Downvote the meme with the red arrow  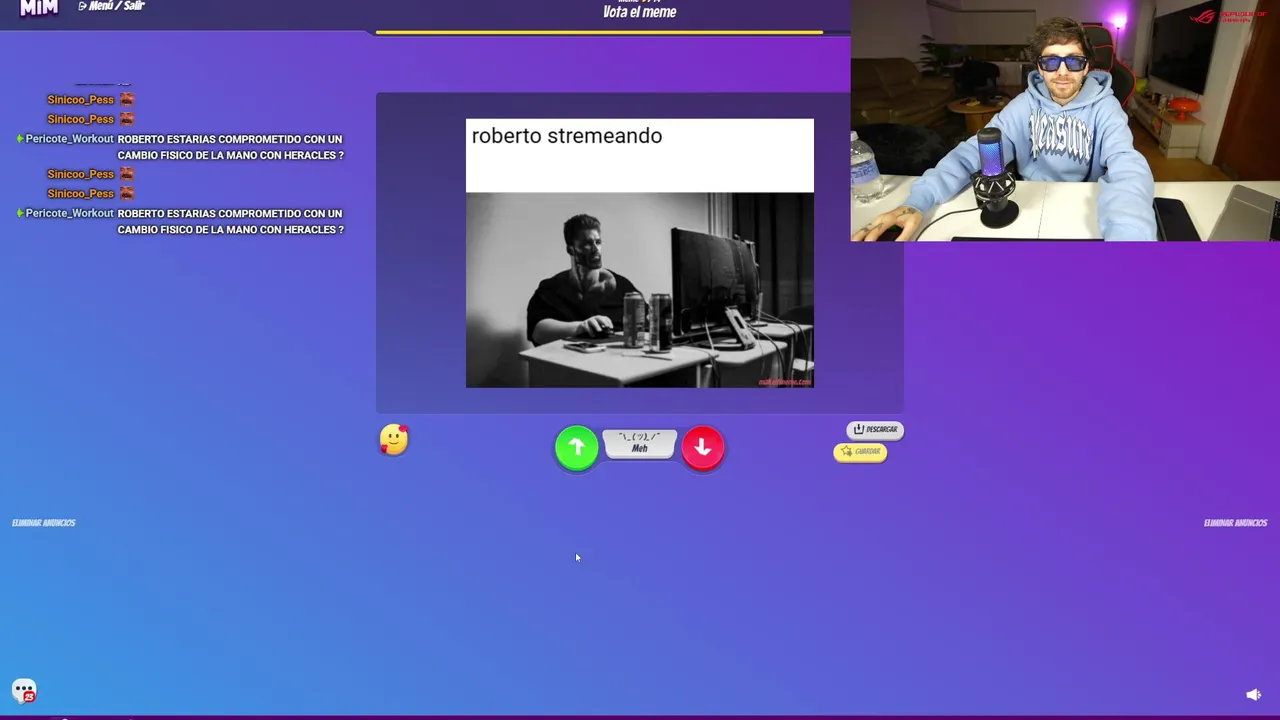(703, 448)
